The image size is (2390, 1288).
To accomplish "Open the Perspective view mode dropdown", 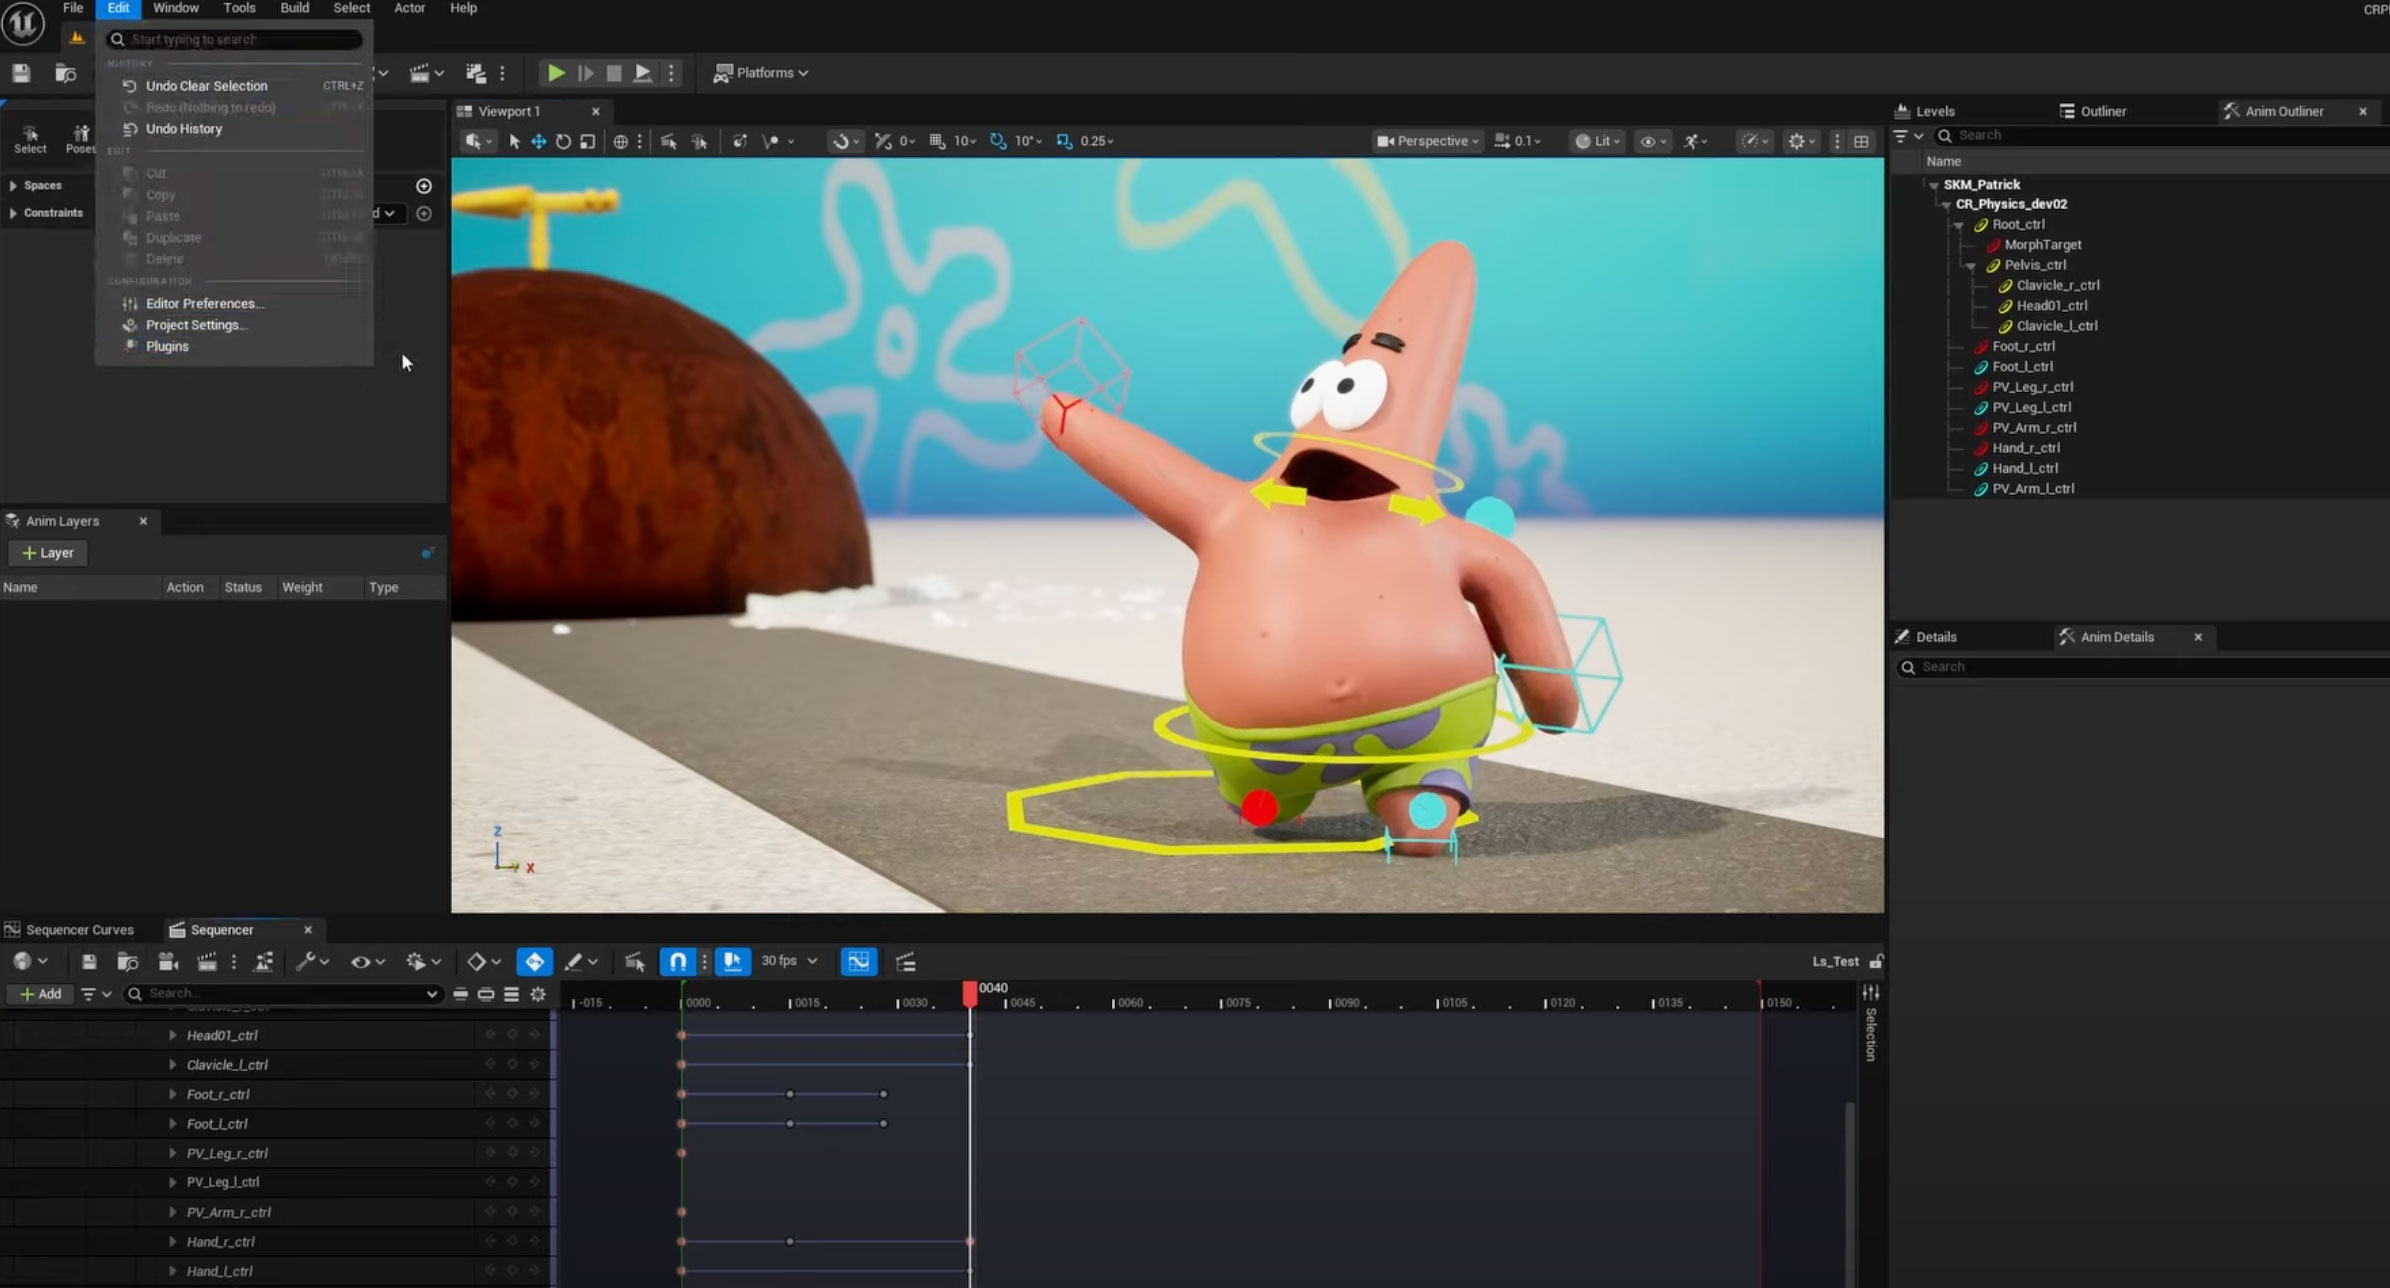I will tap(1427, 141).
